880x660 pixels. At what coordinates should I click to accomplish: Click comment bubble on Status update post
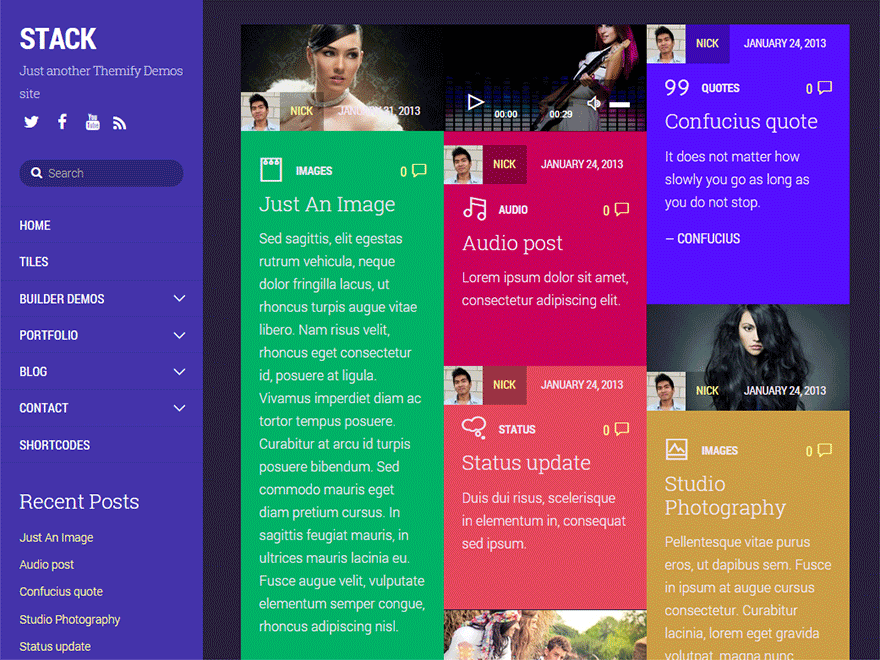[x=621, y=429]
